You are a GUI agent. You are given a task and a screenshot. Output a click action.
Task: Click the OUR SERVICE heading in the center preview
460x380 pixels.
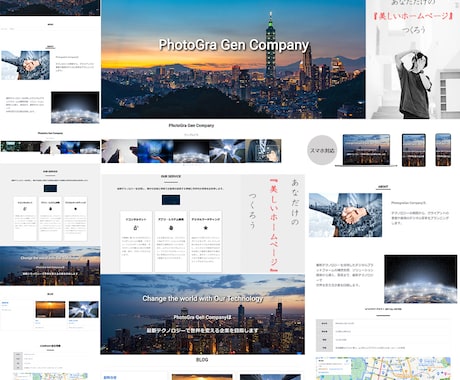(171, 176)
